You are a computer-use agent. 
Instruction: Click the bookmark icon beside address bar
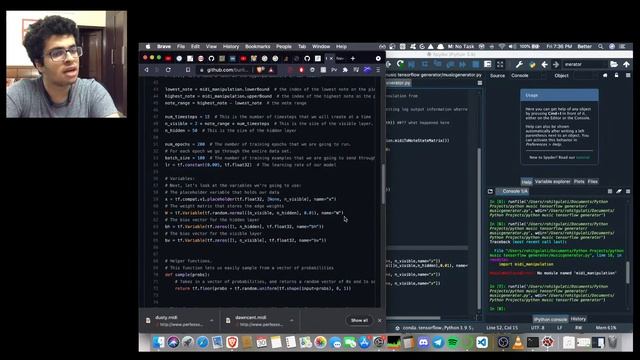click(x=188, y=70)
